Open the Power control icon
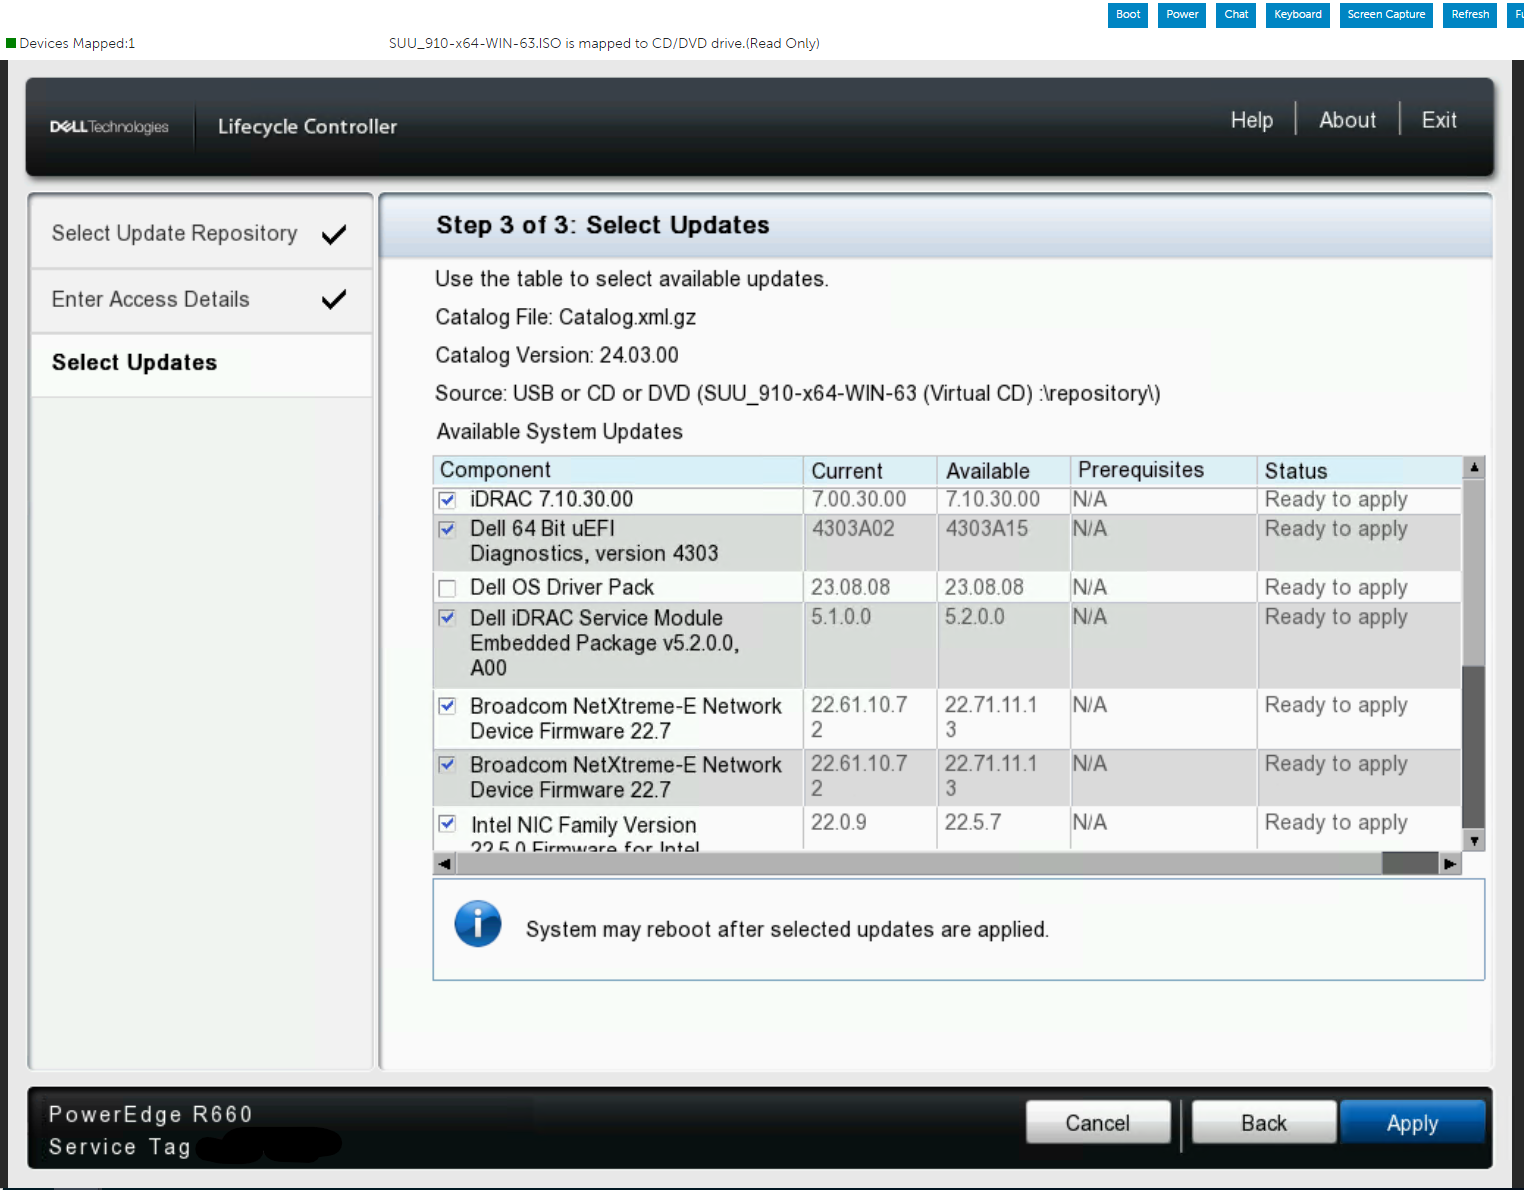The height and width of the screenshot is (1190, 1524). pyautogui.click(x=1181, y=14)
